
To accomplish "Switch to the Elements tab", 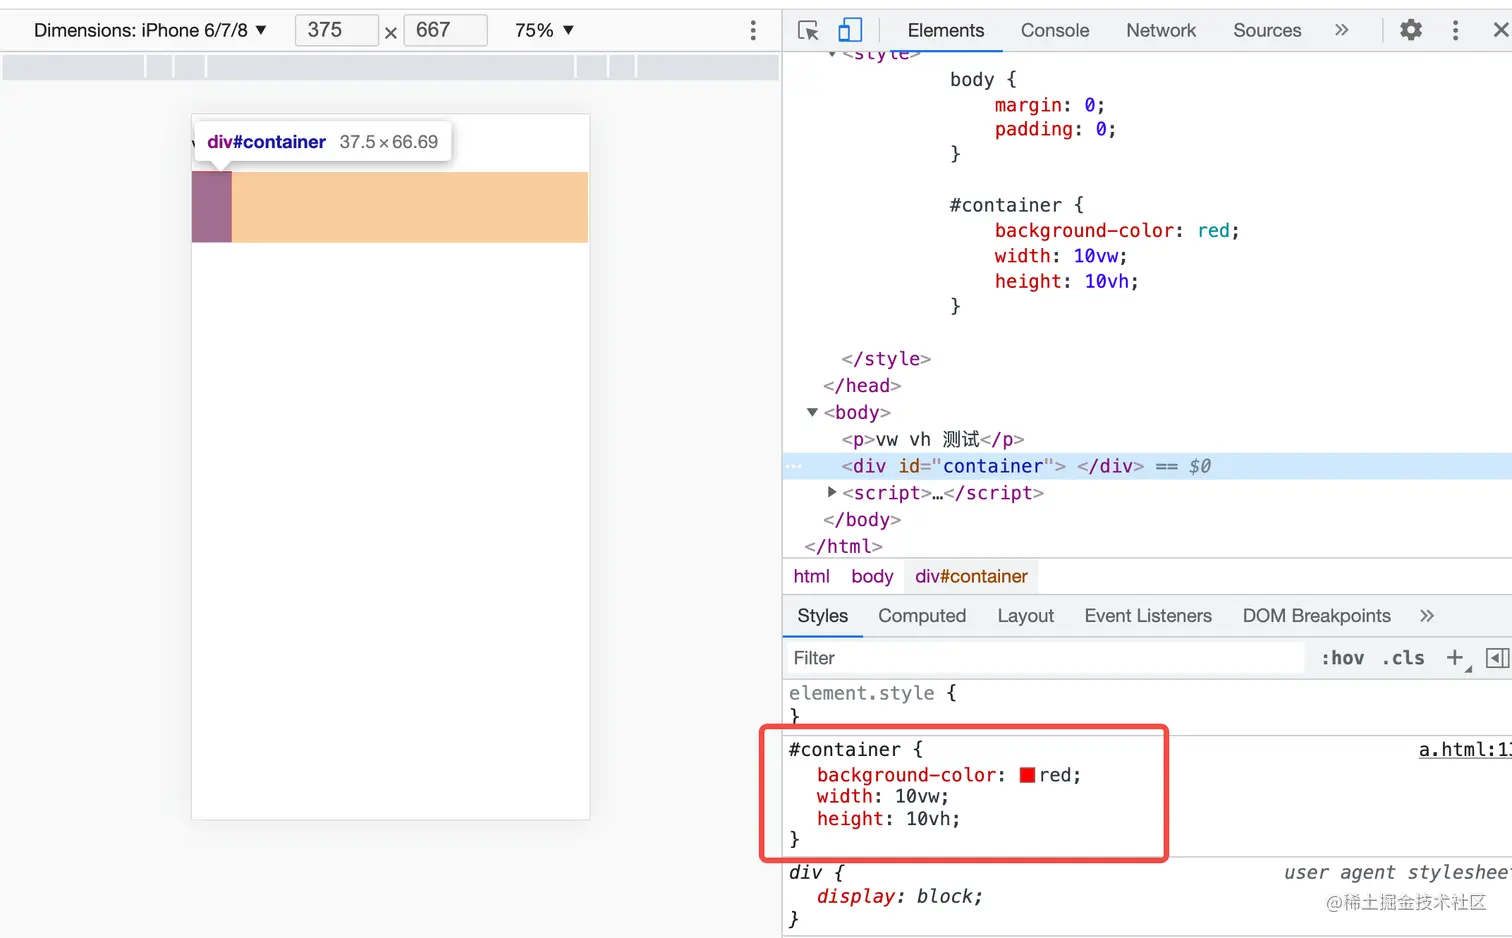I will point(945,30).
